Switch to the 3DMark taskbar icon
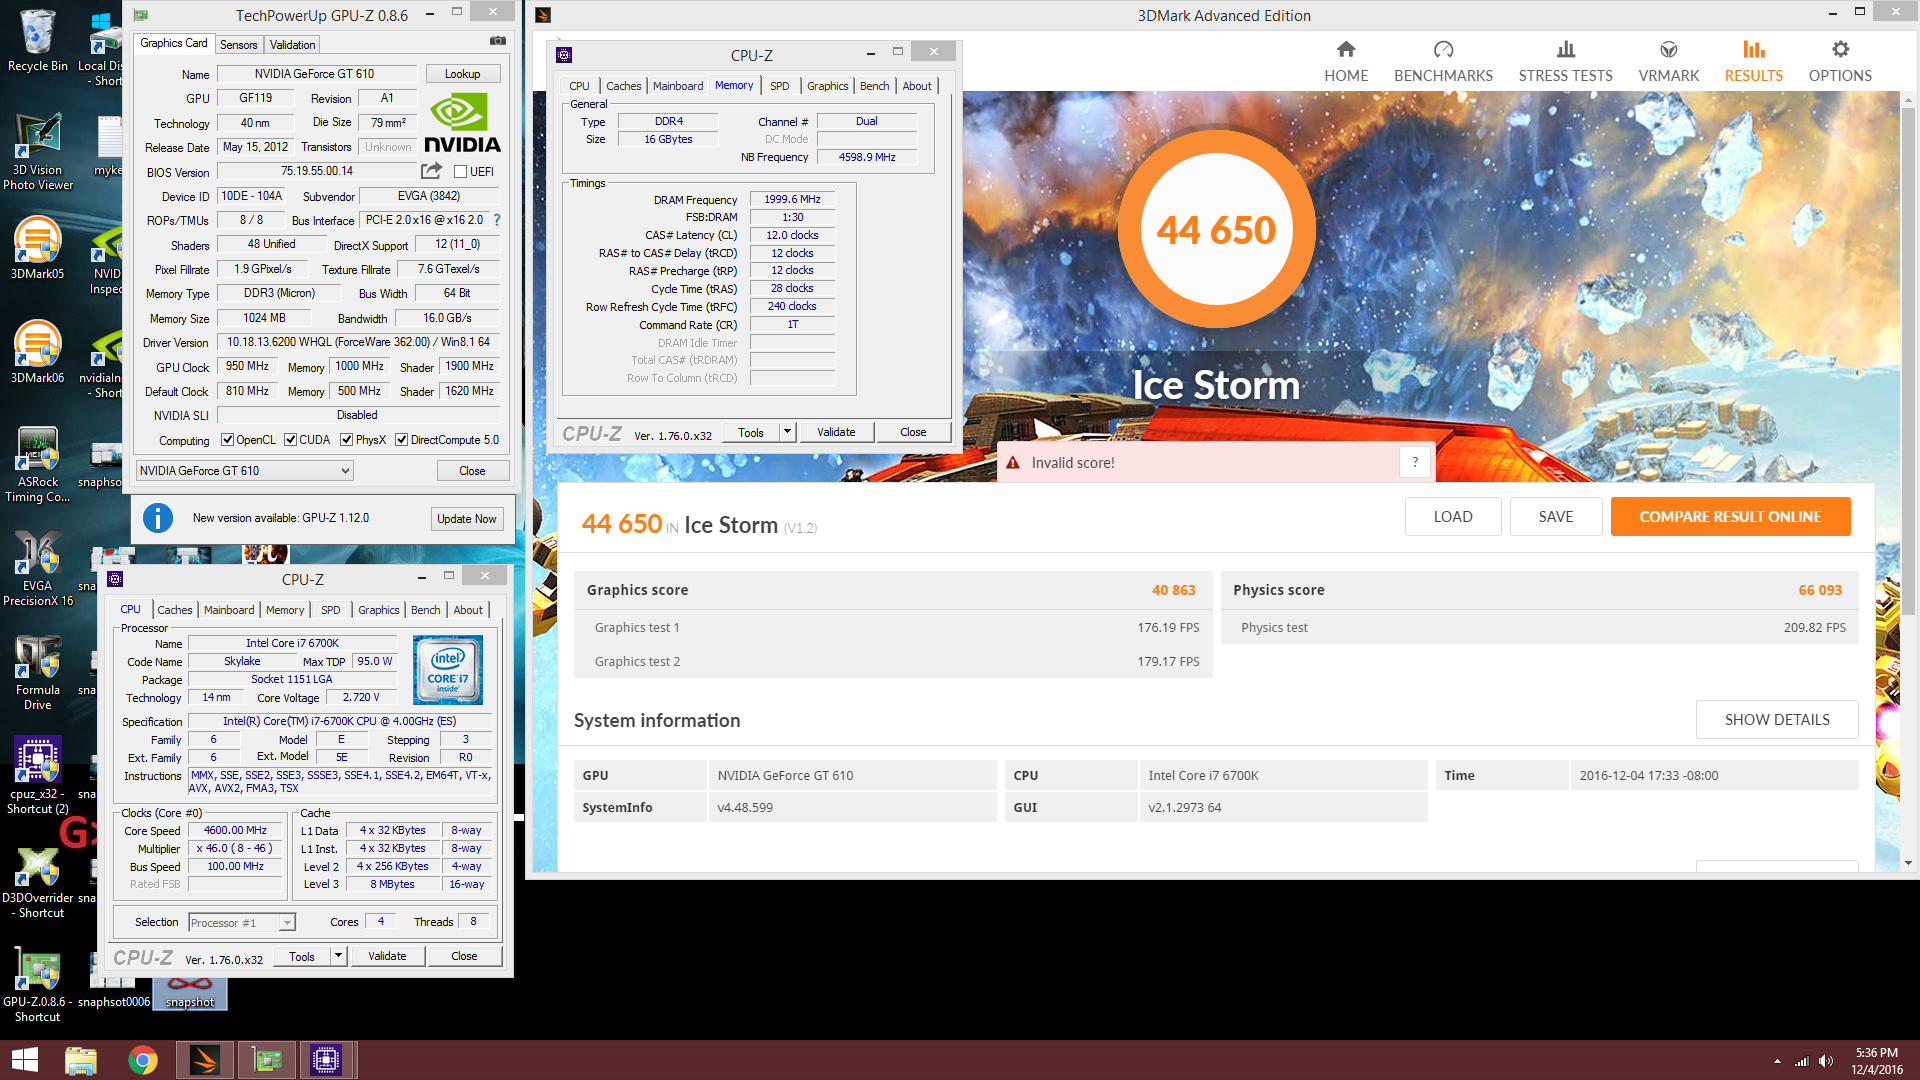 205,1060
